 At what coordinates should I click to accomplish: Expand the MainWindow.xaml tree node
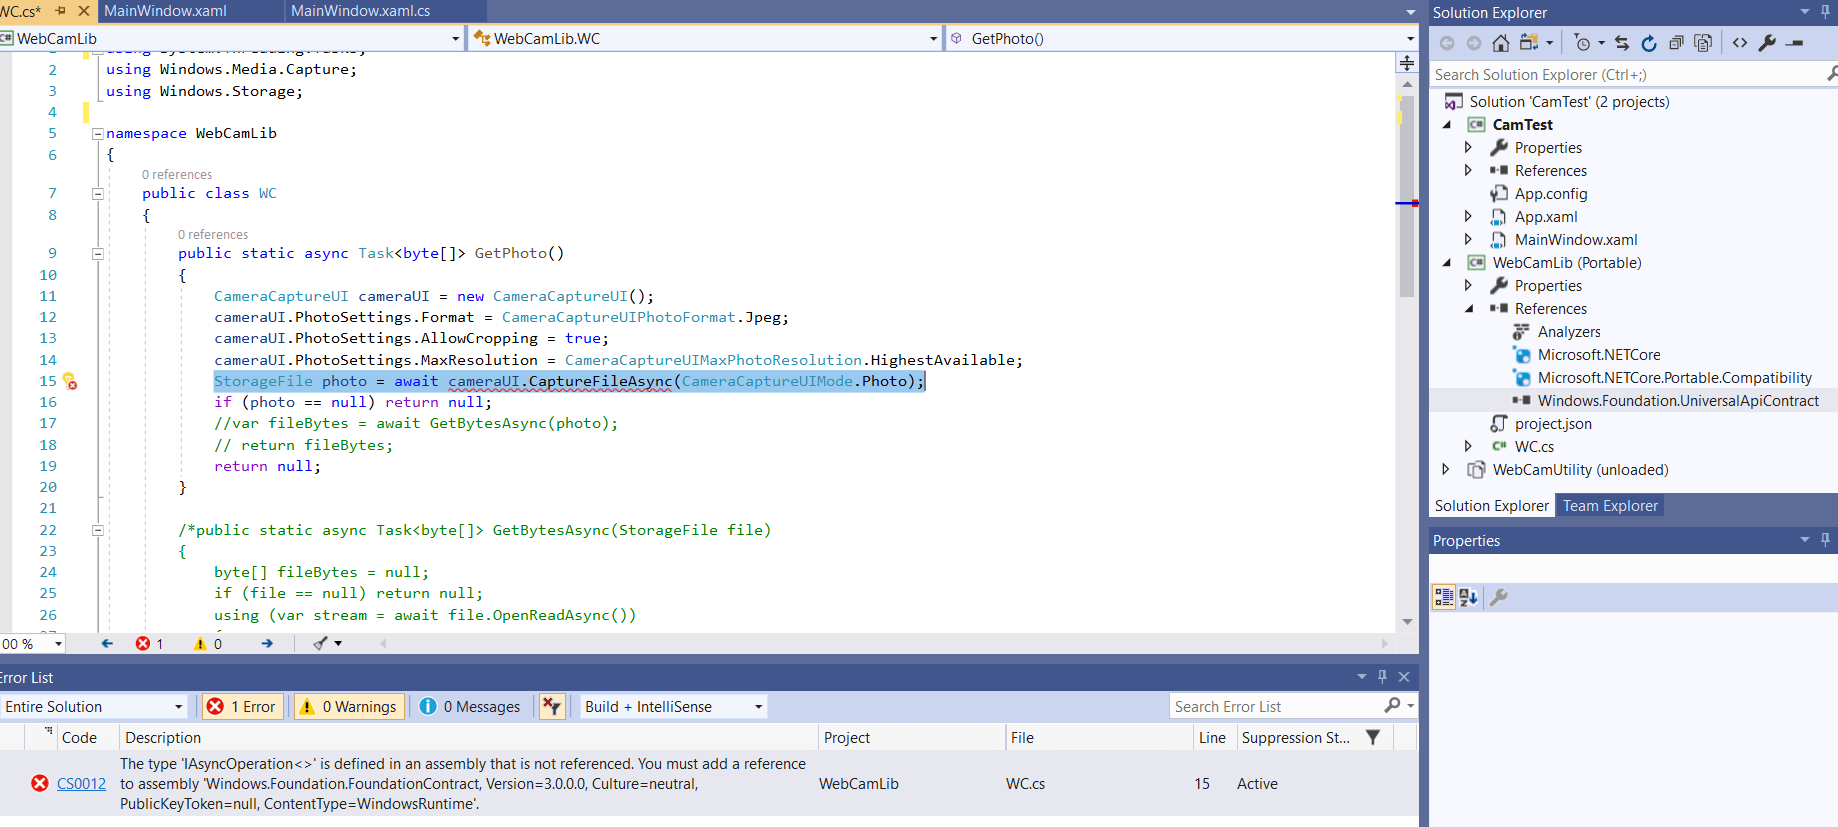[x=1468, y=240]
